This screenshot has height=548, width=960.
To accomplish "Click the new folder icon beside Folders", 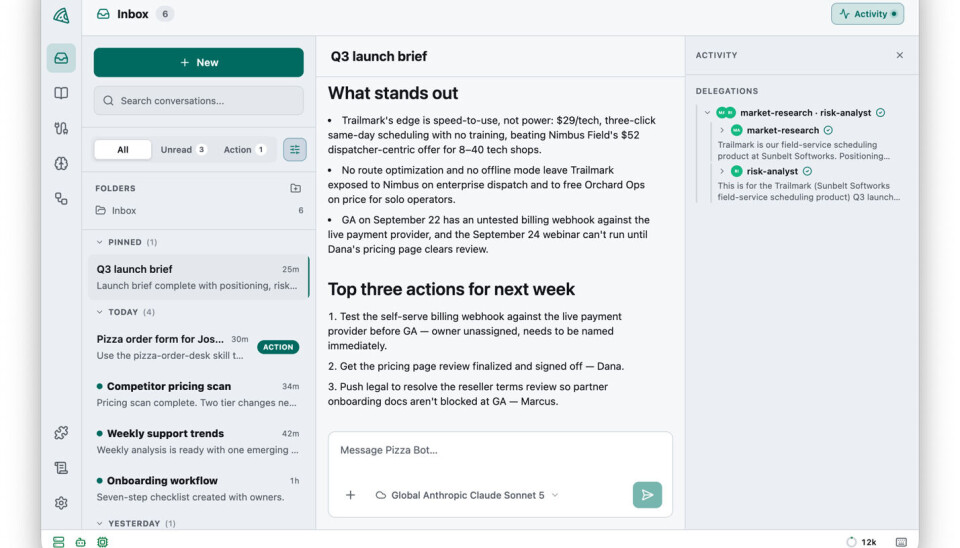I will pos(296,188).
